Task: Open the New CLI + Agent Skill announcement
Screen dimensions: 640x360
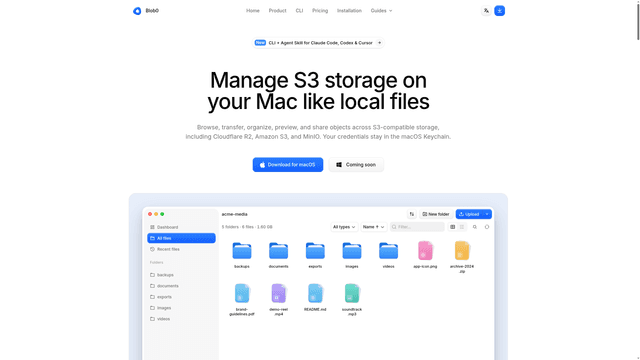Action: pos(318,43)
